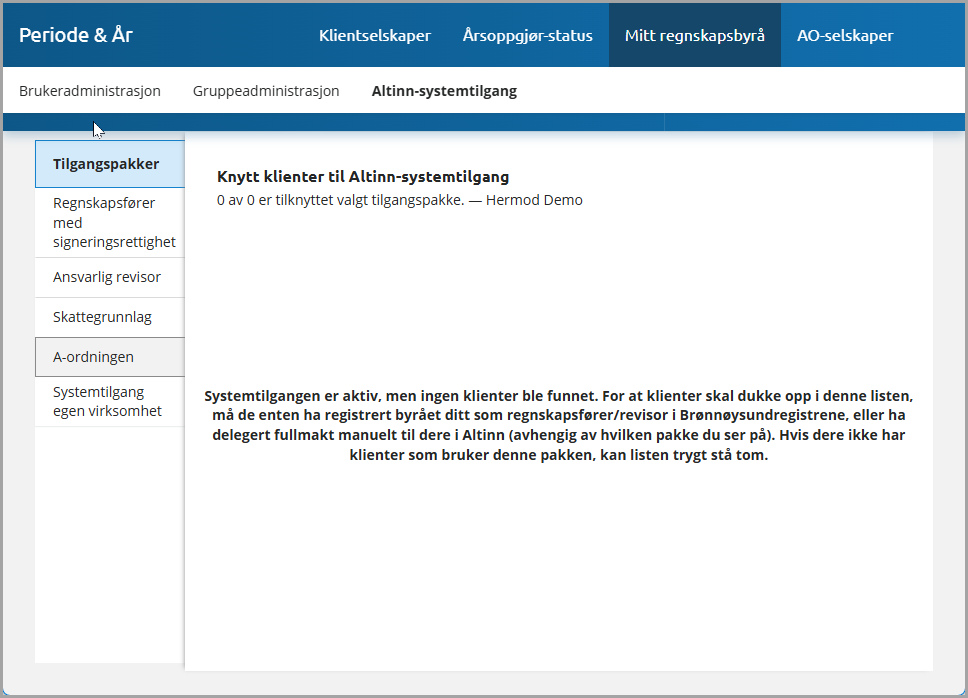This screenshot has height=698, width=968.
Task: Choose Regnskapsfører med signeringsrettighet package
Action: coord(110,222)
